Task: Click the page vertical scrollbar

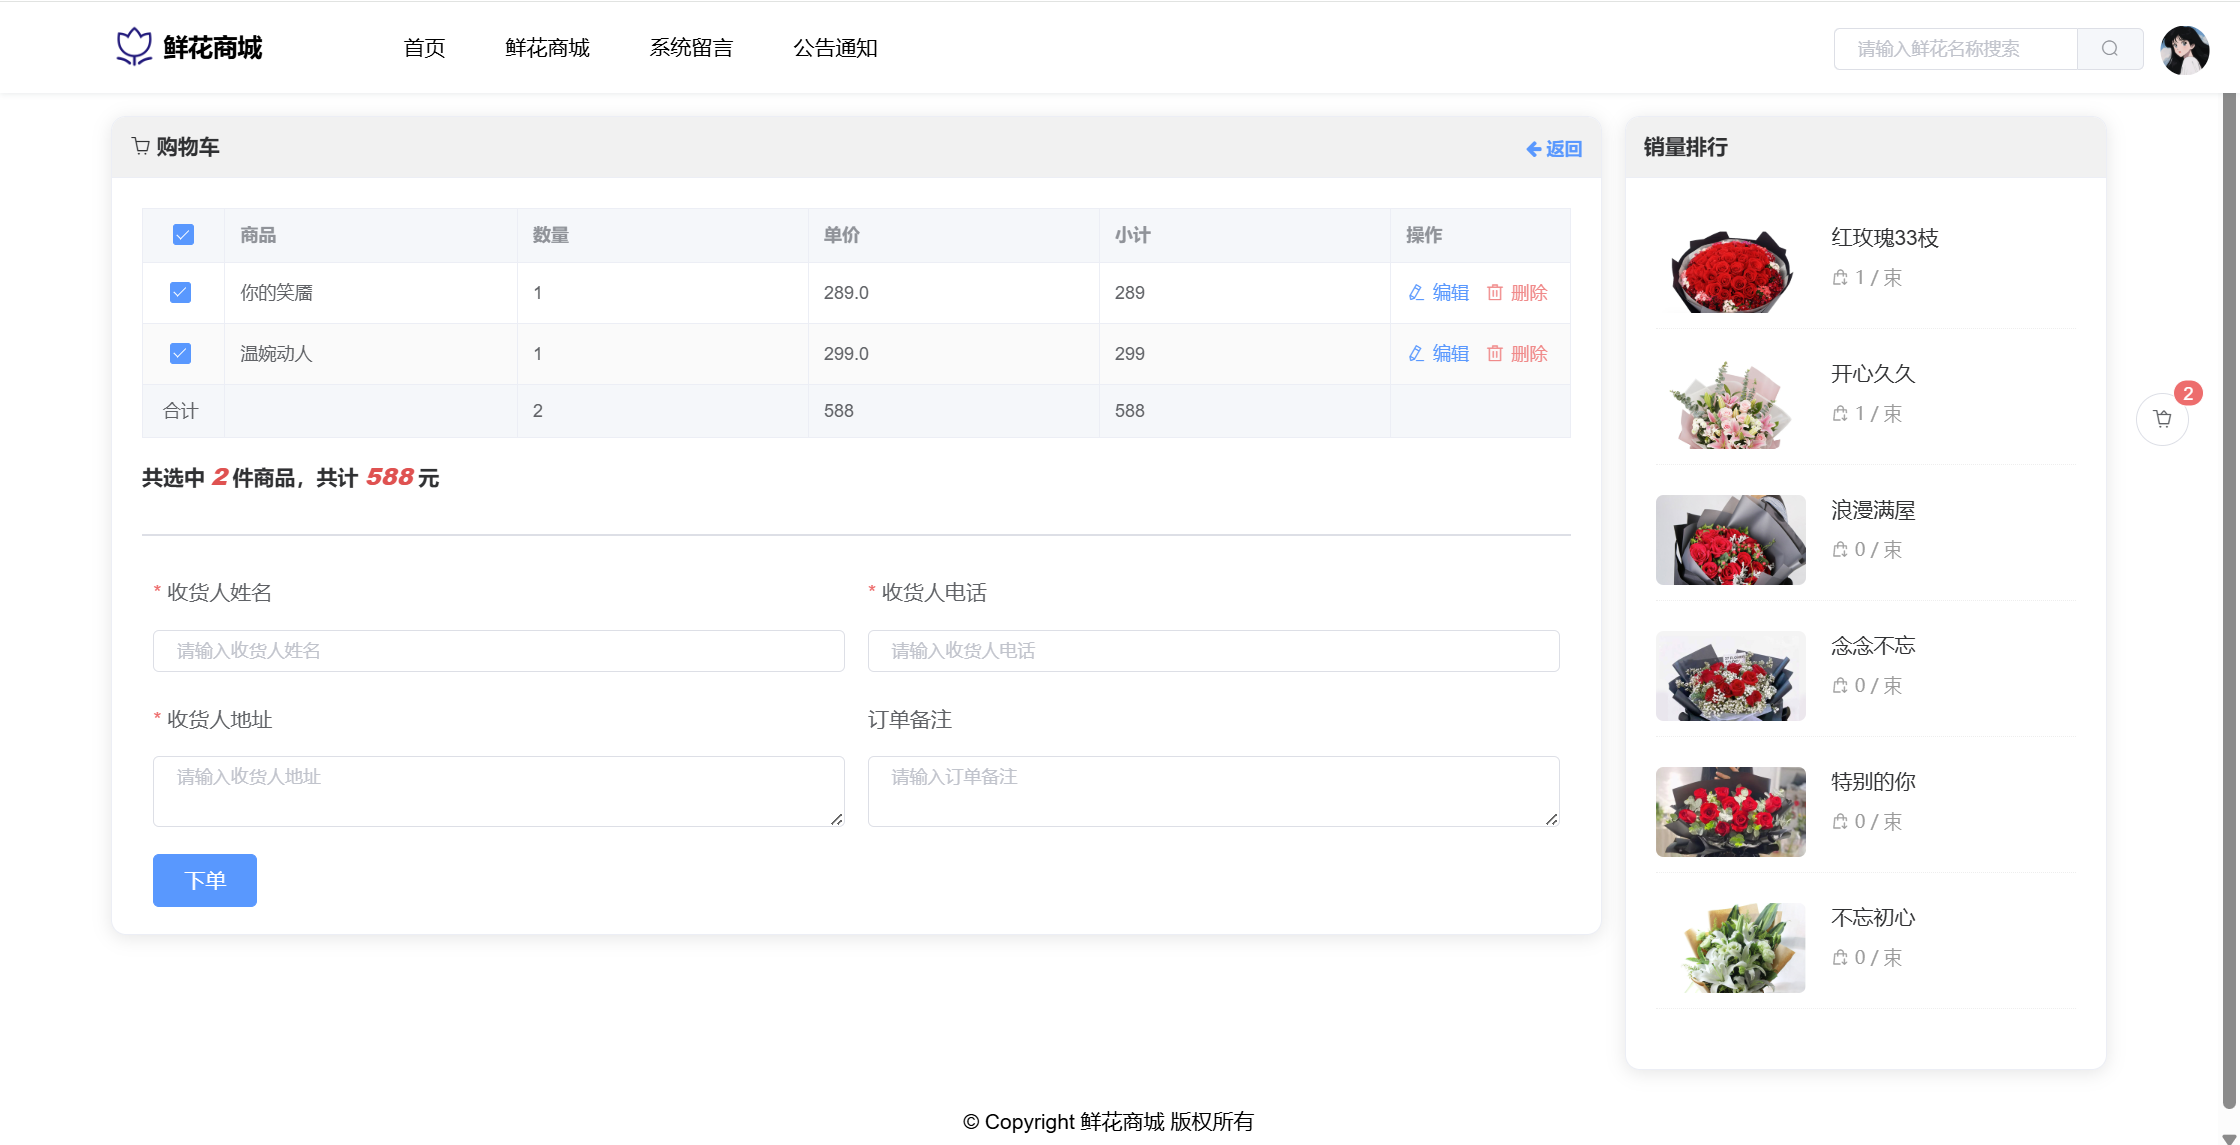Action: pyautogui.click(x=2228, y=600)
